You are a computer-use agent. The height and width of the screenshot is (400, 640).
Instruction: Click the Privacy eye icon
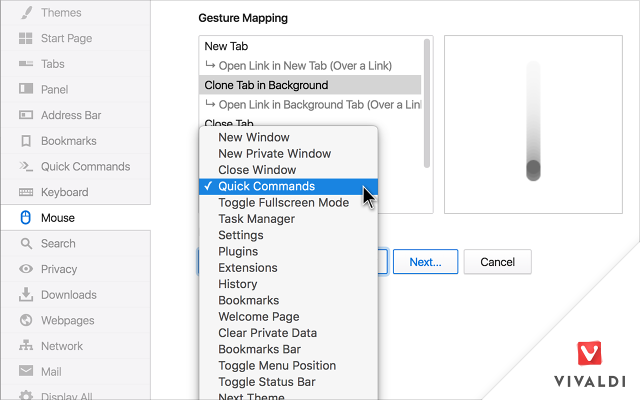click(x=26, y=269)
